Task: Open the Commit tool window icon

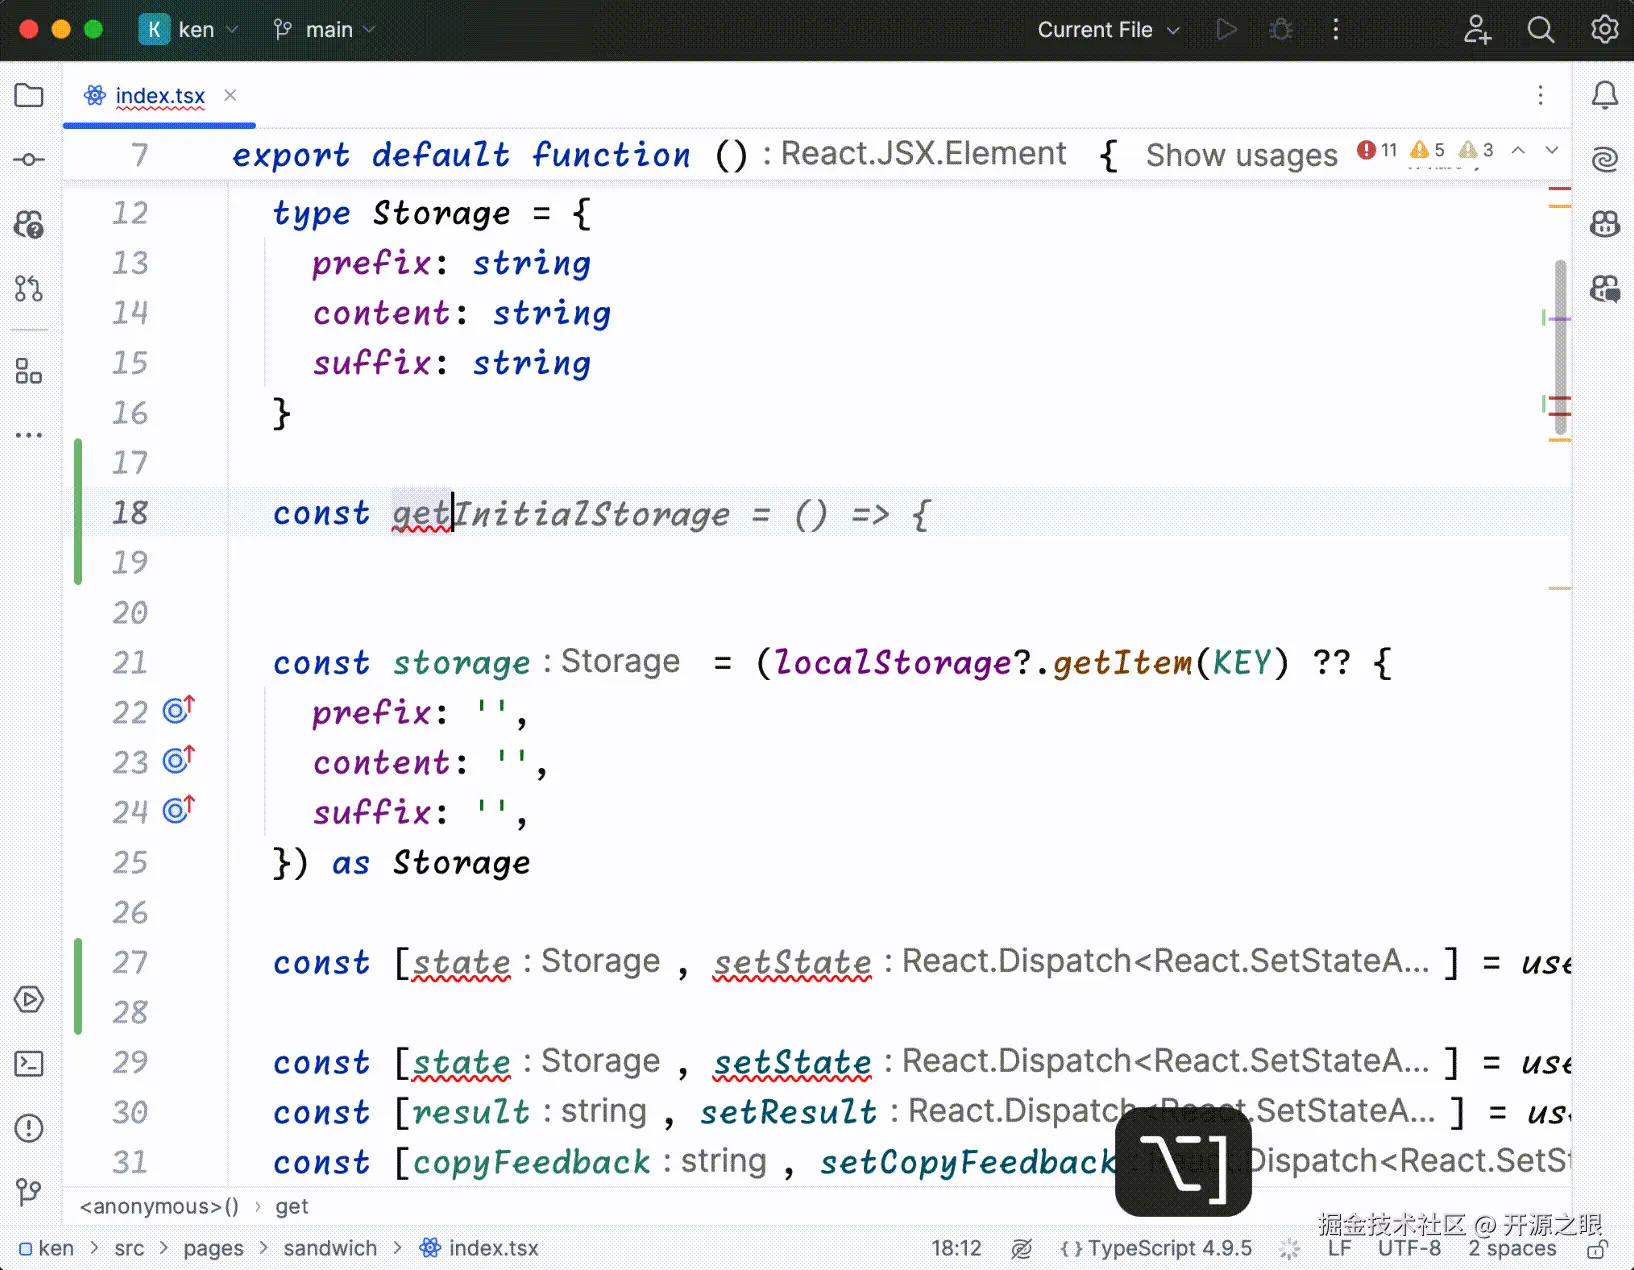Action: click(x=29, y=160)
